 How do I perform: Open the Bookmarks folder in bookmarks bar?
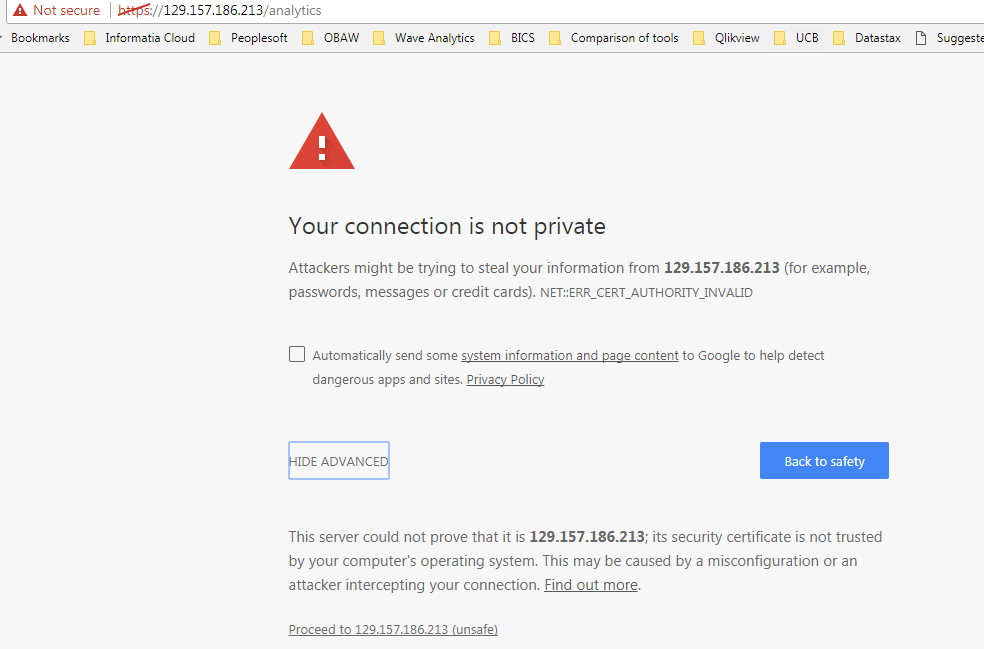40,38
